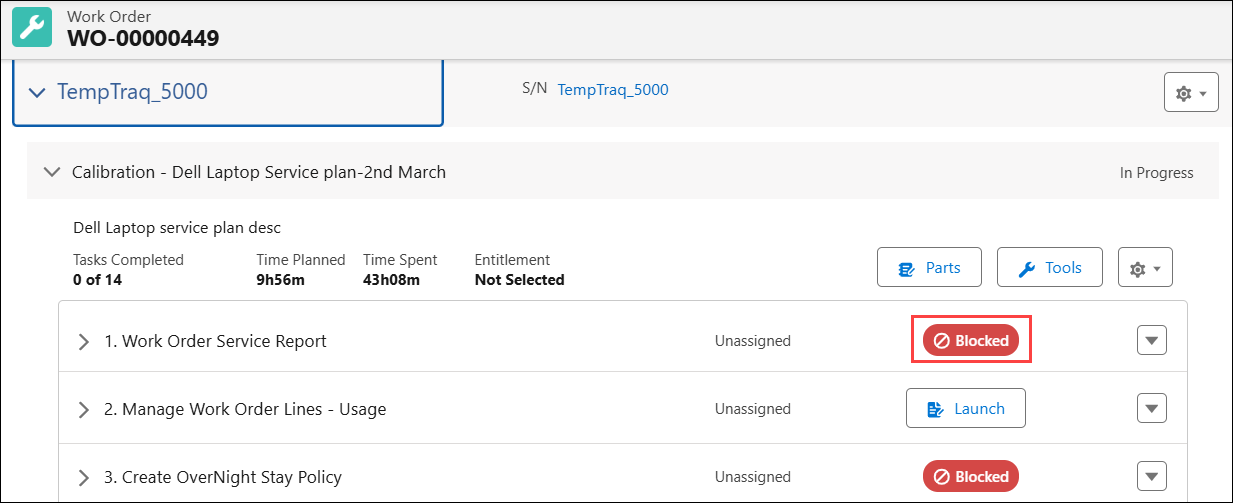1233x503 pixels.
Task: Click the Work Order wrench icon
Action: (33, 28)
